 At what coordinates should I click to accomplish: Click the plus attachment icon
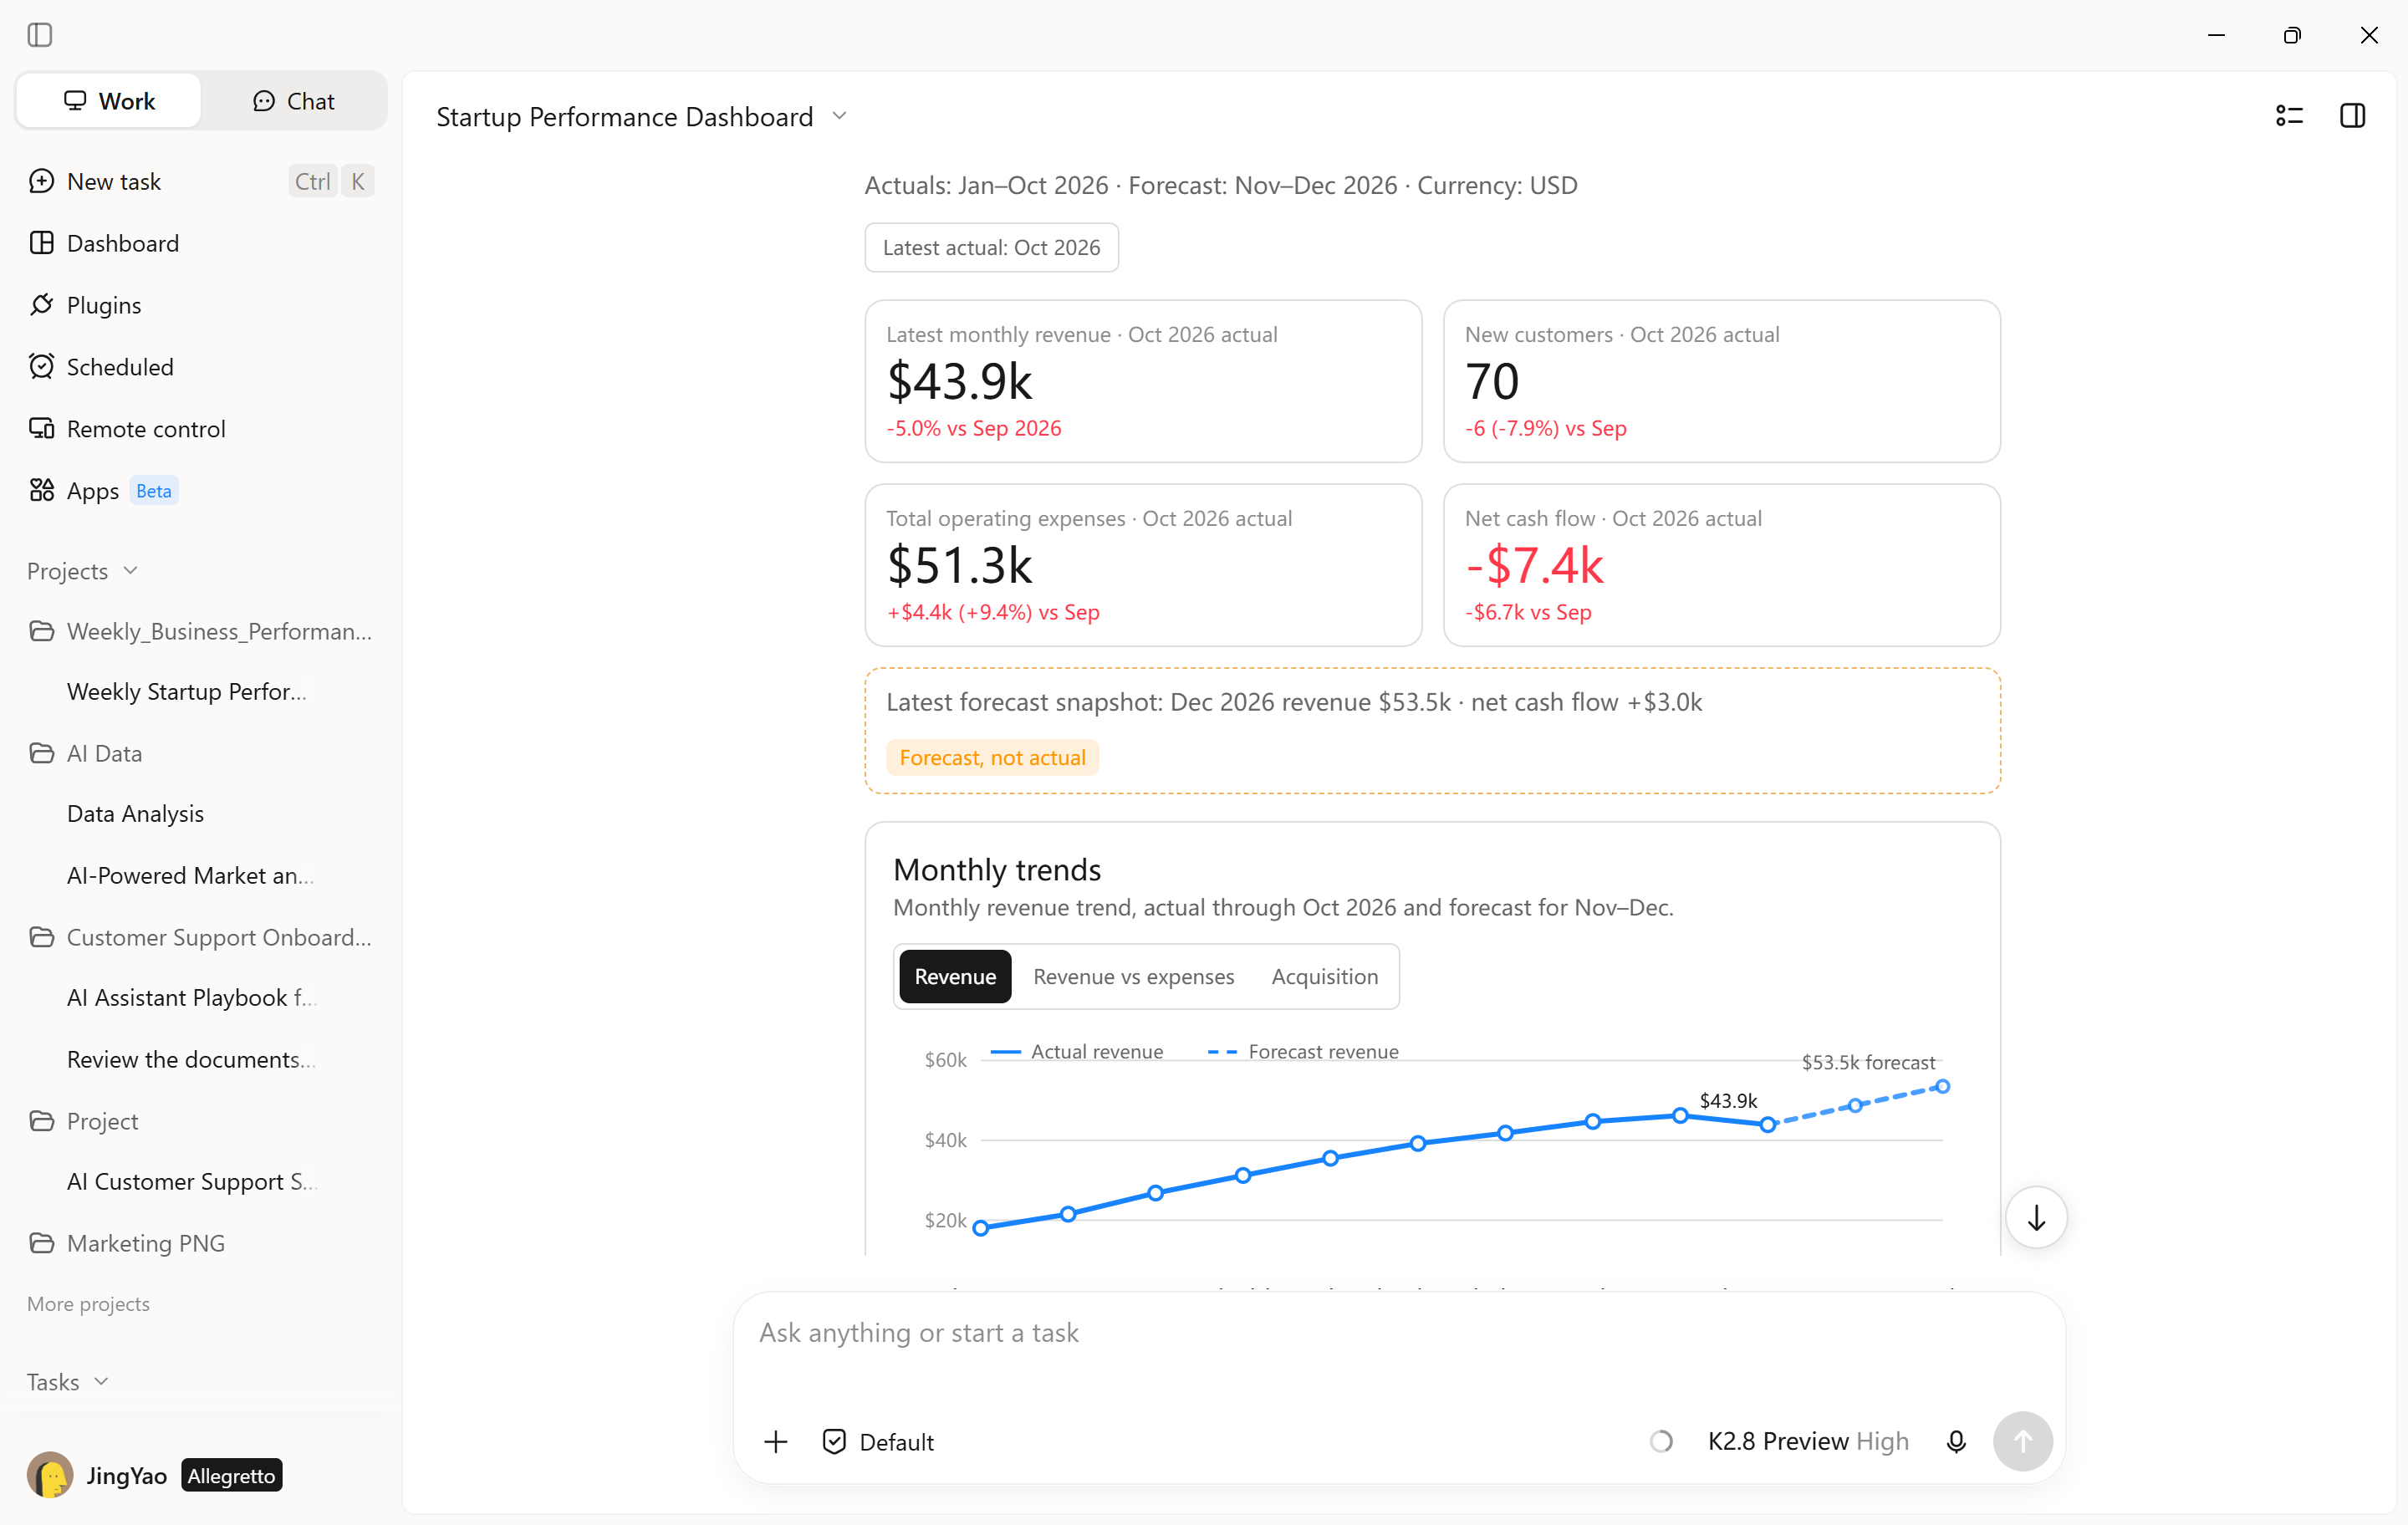pos(776,1441)
